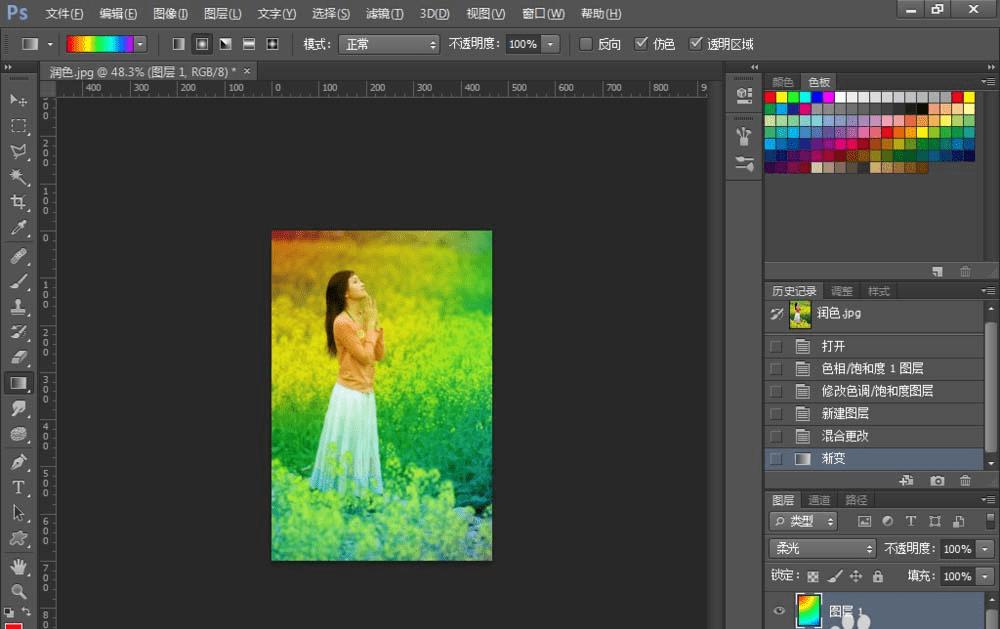
Task: Select the 打开 history state
Action: tap(833, 346)
